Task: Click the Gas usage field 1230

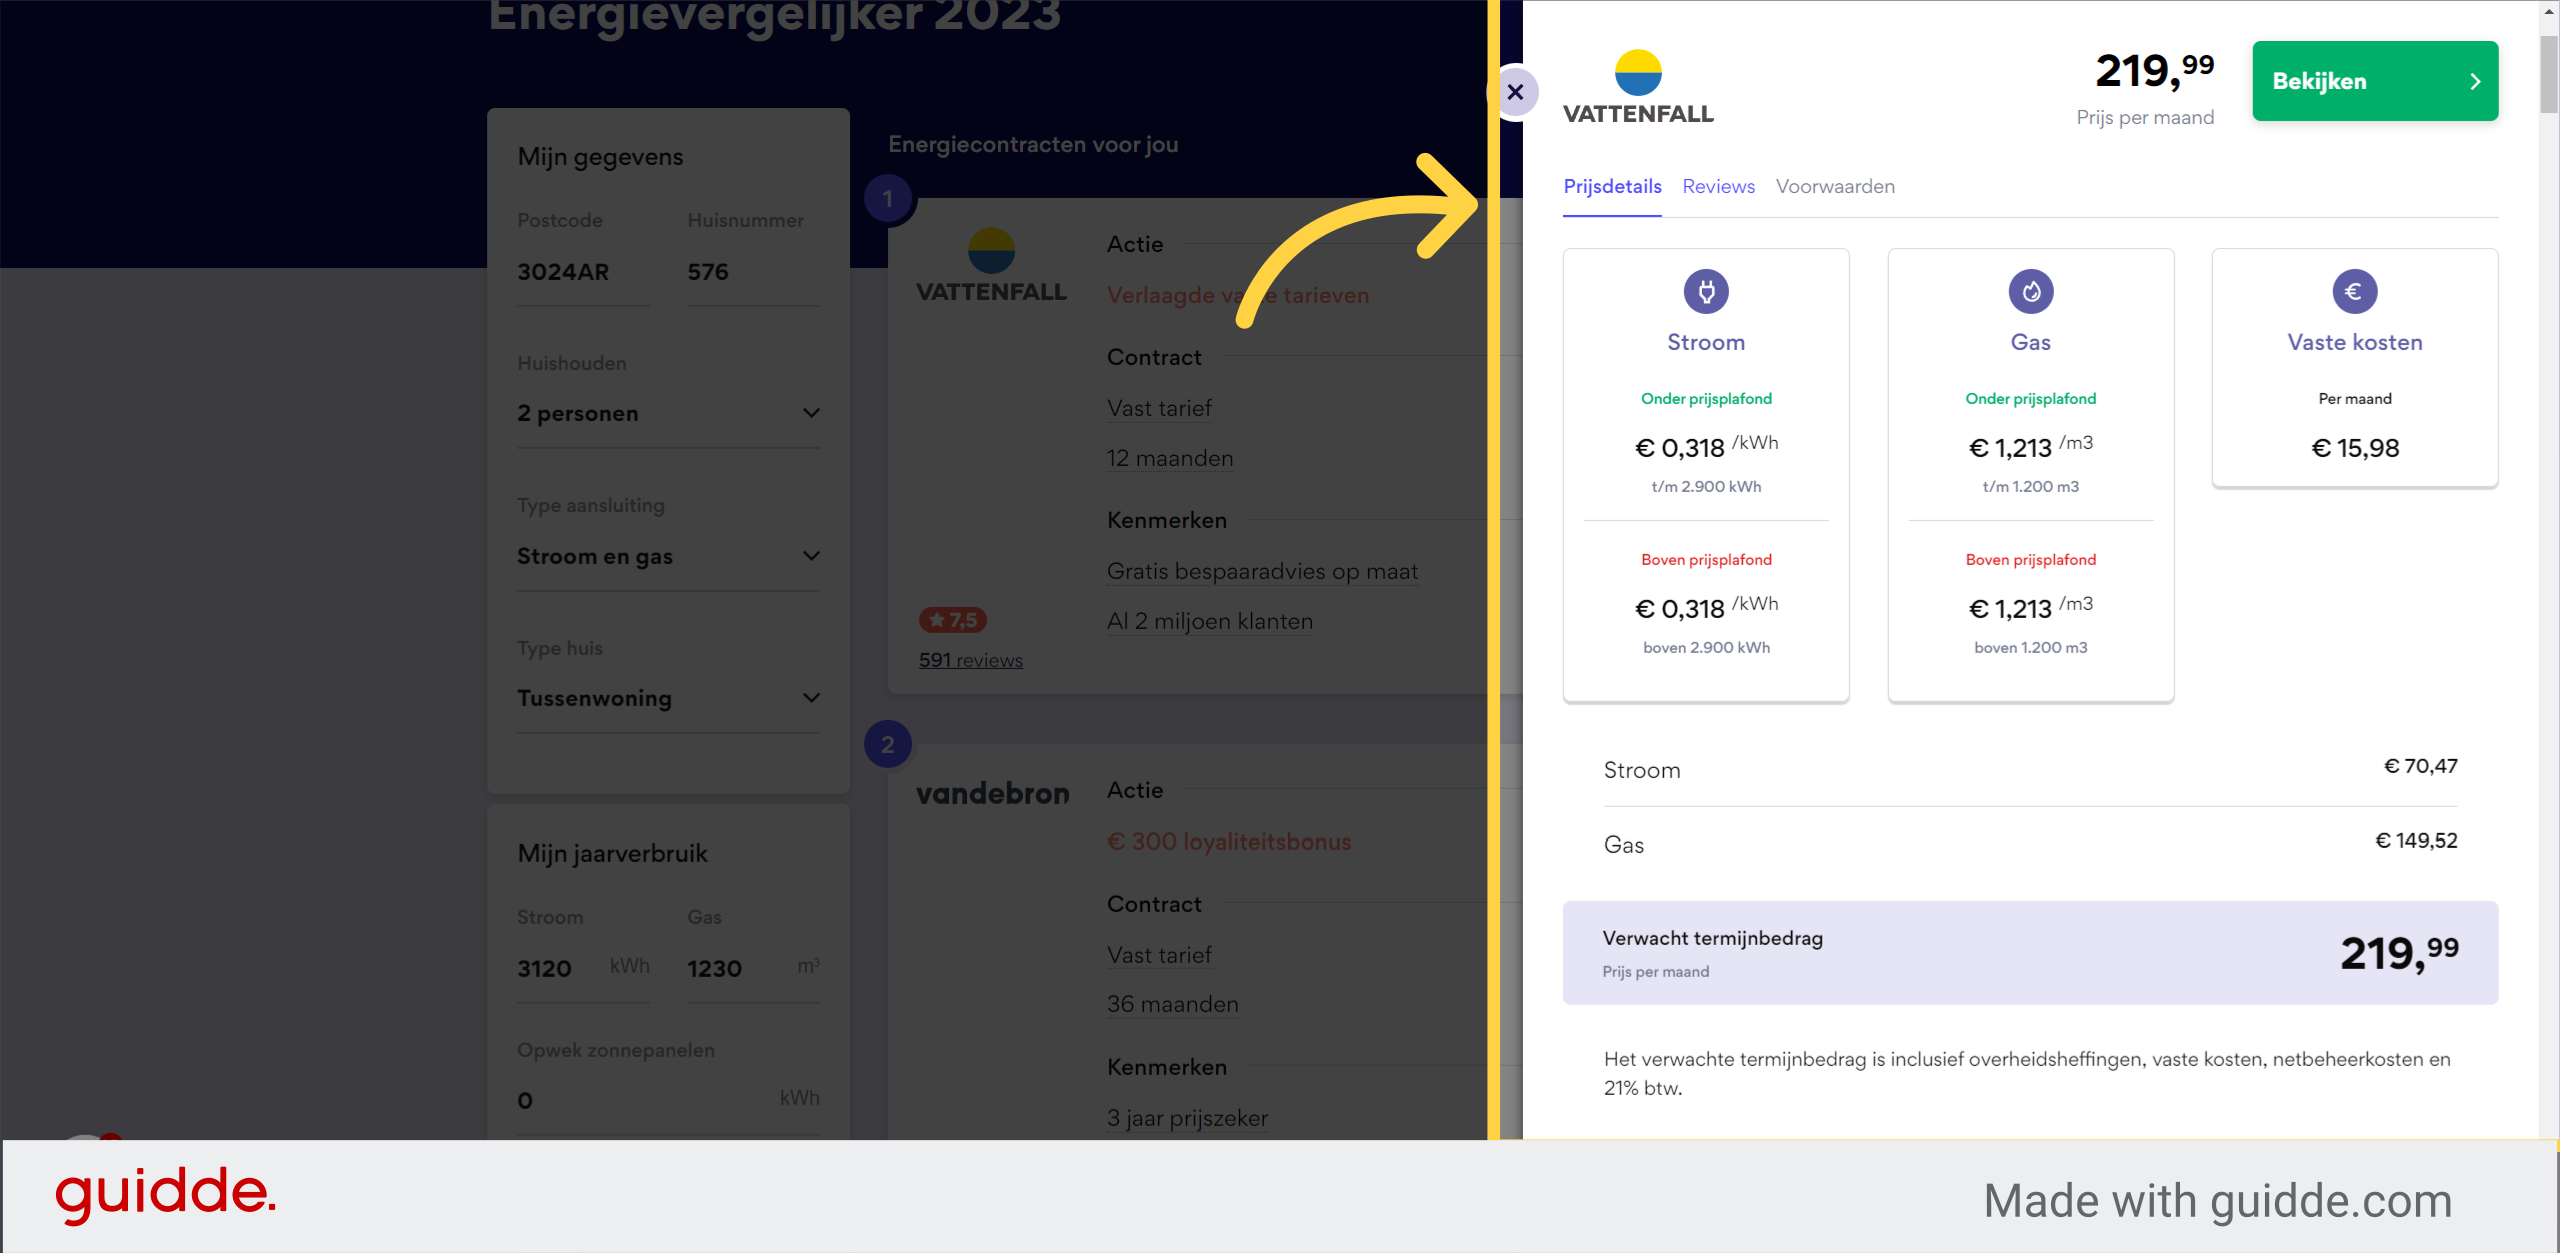Action: [753, 968]
